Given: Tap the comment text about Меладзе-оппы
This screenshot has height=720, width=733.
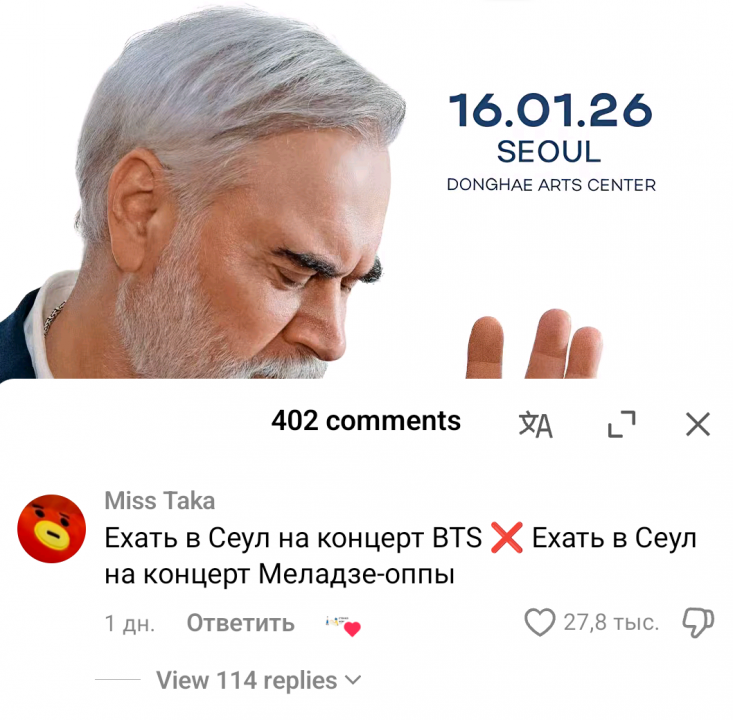Looking at the screenshot, I should point(400,555).
